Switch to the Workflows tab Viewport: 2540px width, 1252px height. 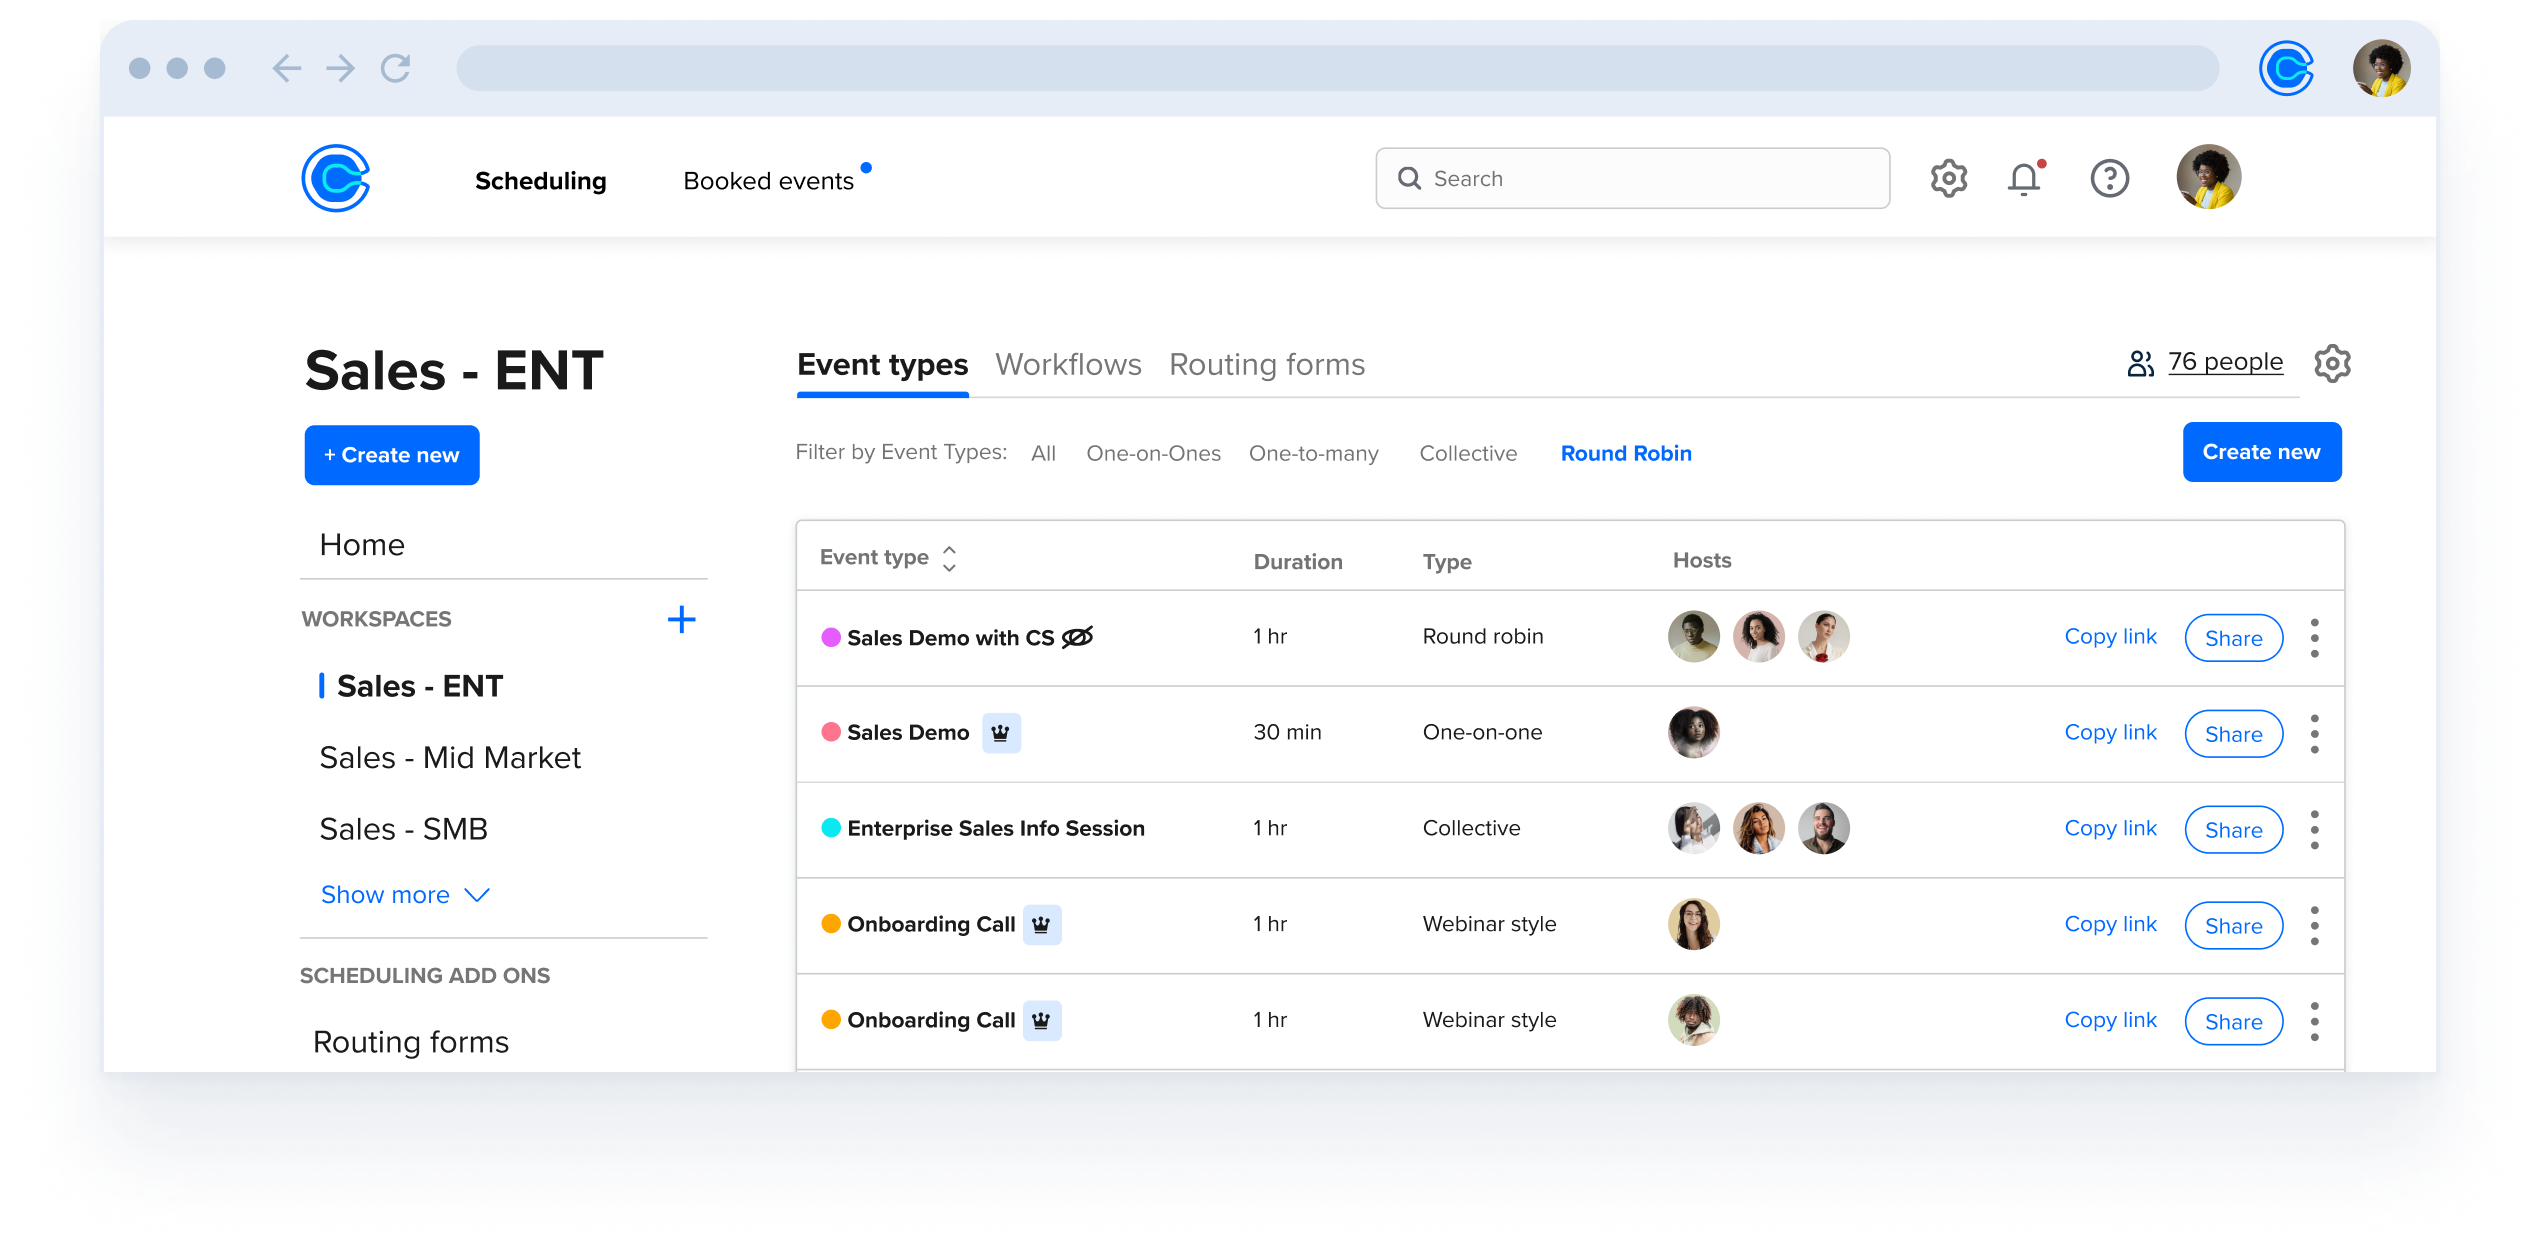tap(1068, 365)
